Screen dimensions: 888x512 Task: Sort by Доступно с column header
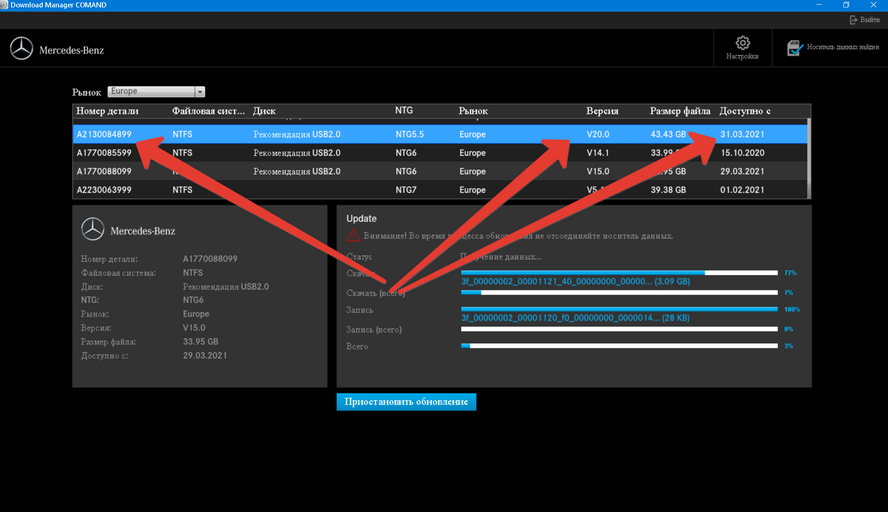coord(745,111)
